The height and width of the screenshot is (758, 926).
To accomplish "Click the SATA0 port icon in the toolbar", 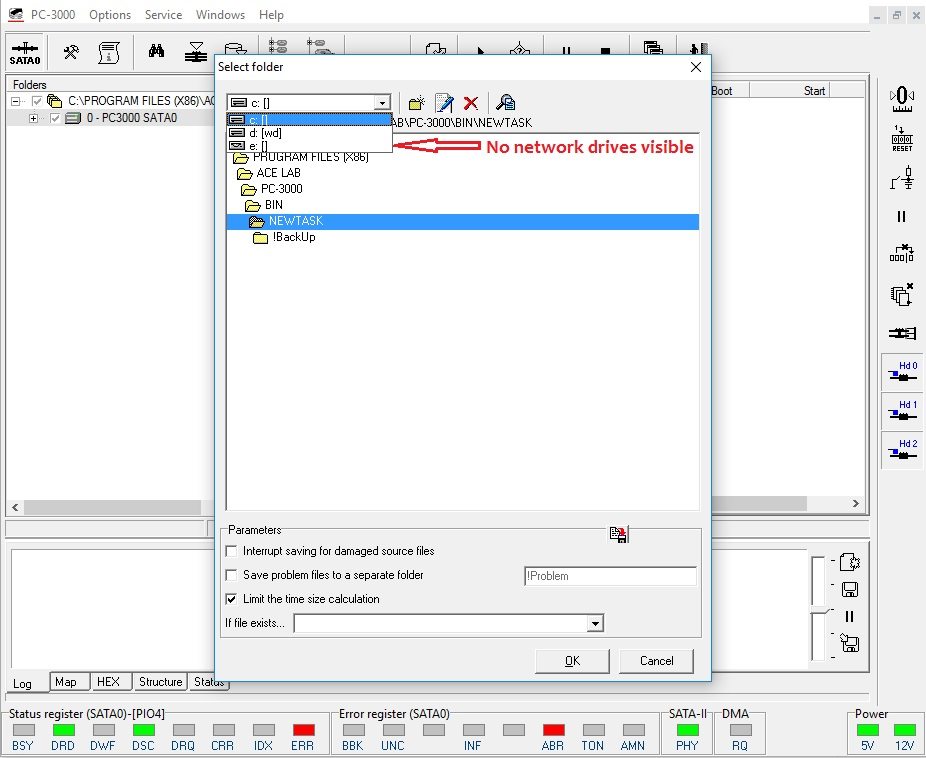I will coord(25,53).
